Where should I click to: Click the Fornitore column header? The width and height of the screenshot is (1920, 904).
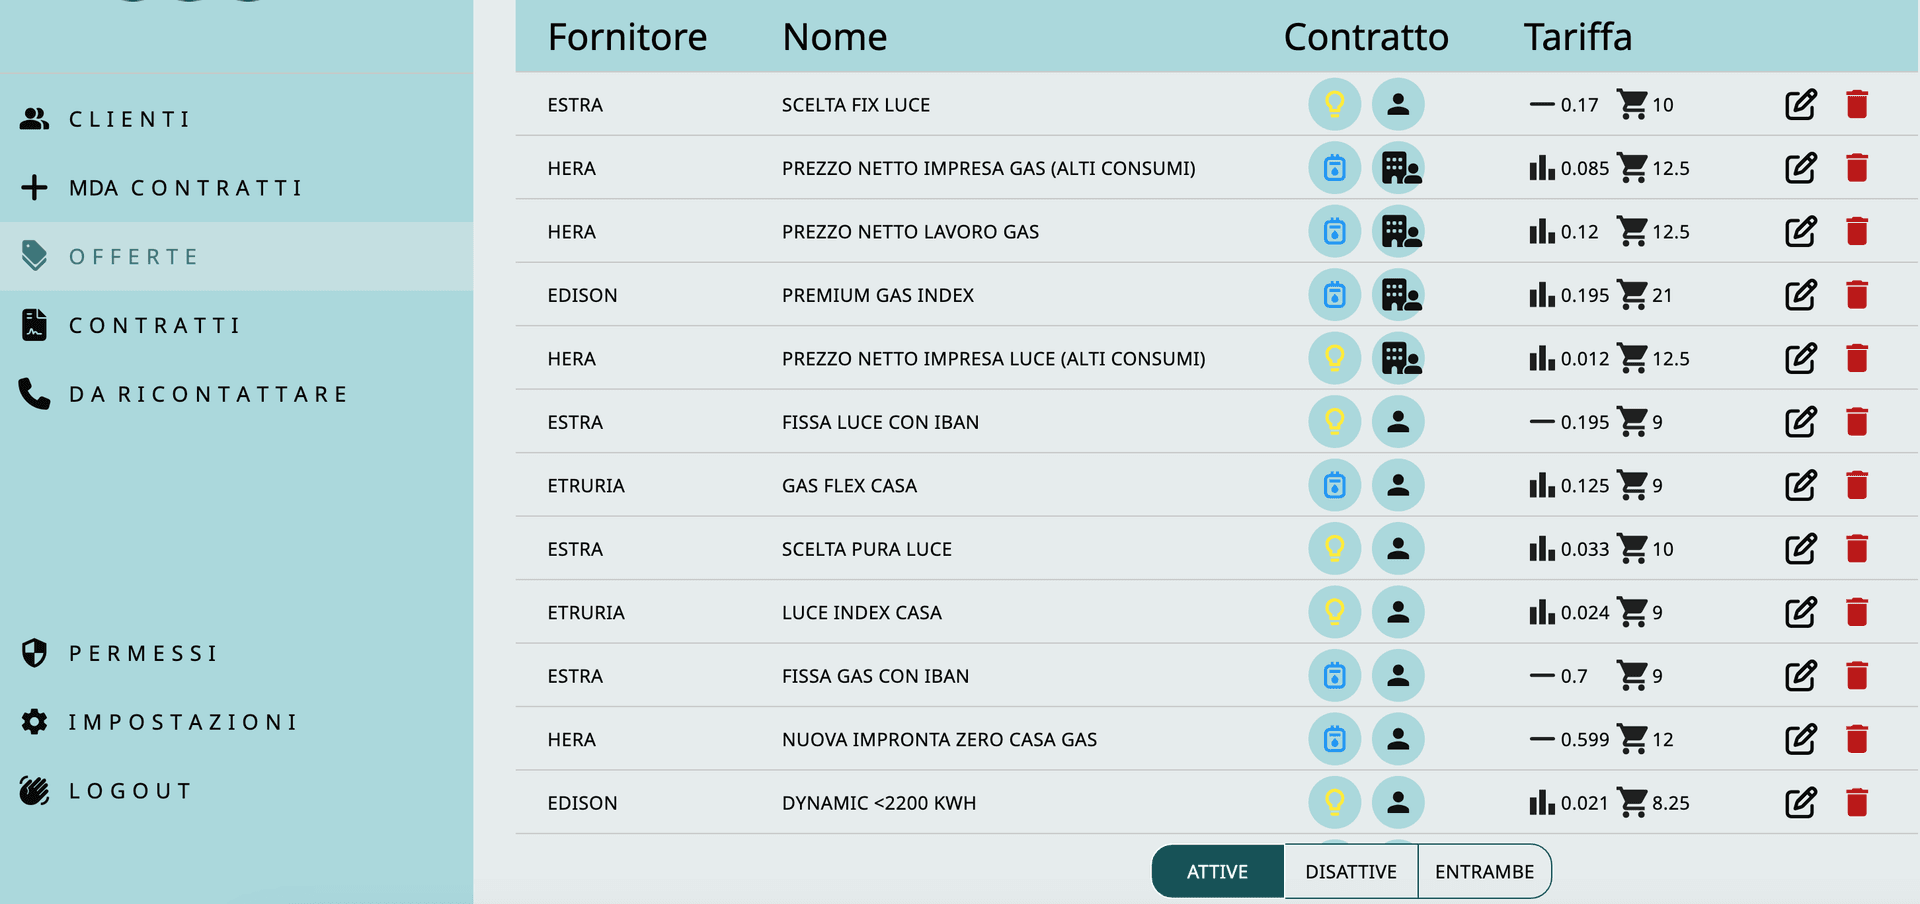[x=627, y=37]
